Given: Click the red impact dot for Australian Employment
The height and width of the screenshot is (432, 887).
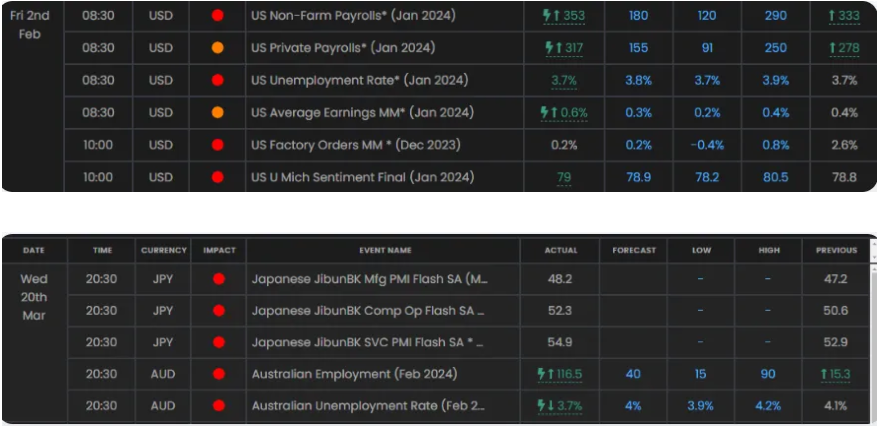Looking at the screenshot, I should 218,374.
